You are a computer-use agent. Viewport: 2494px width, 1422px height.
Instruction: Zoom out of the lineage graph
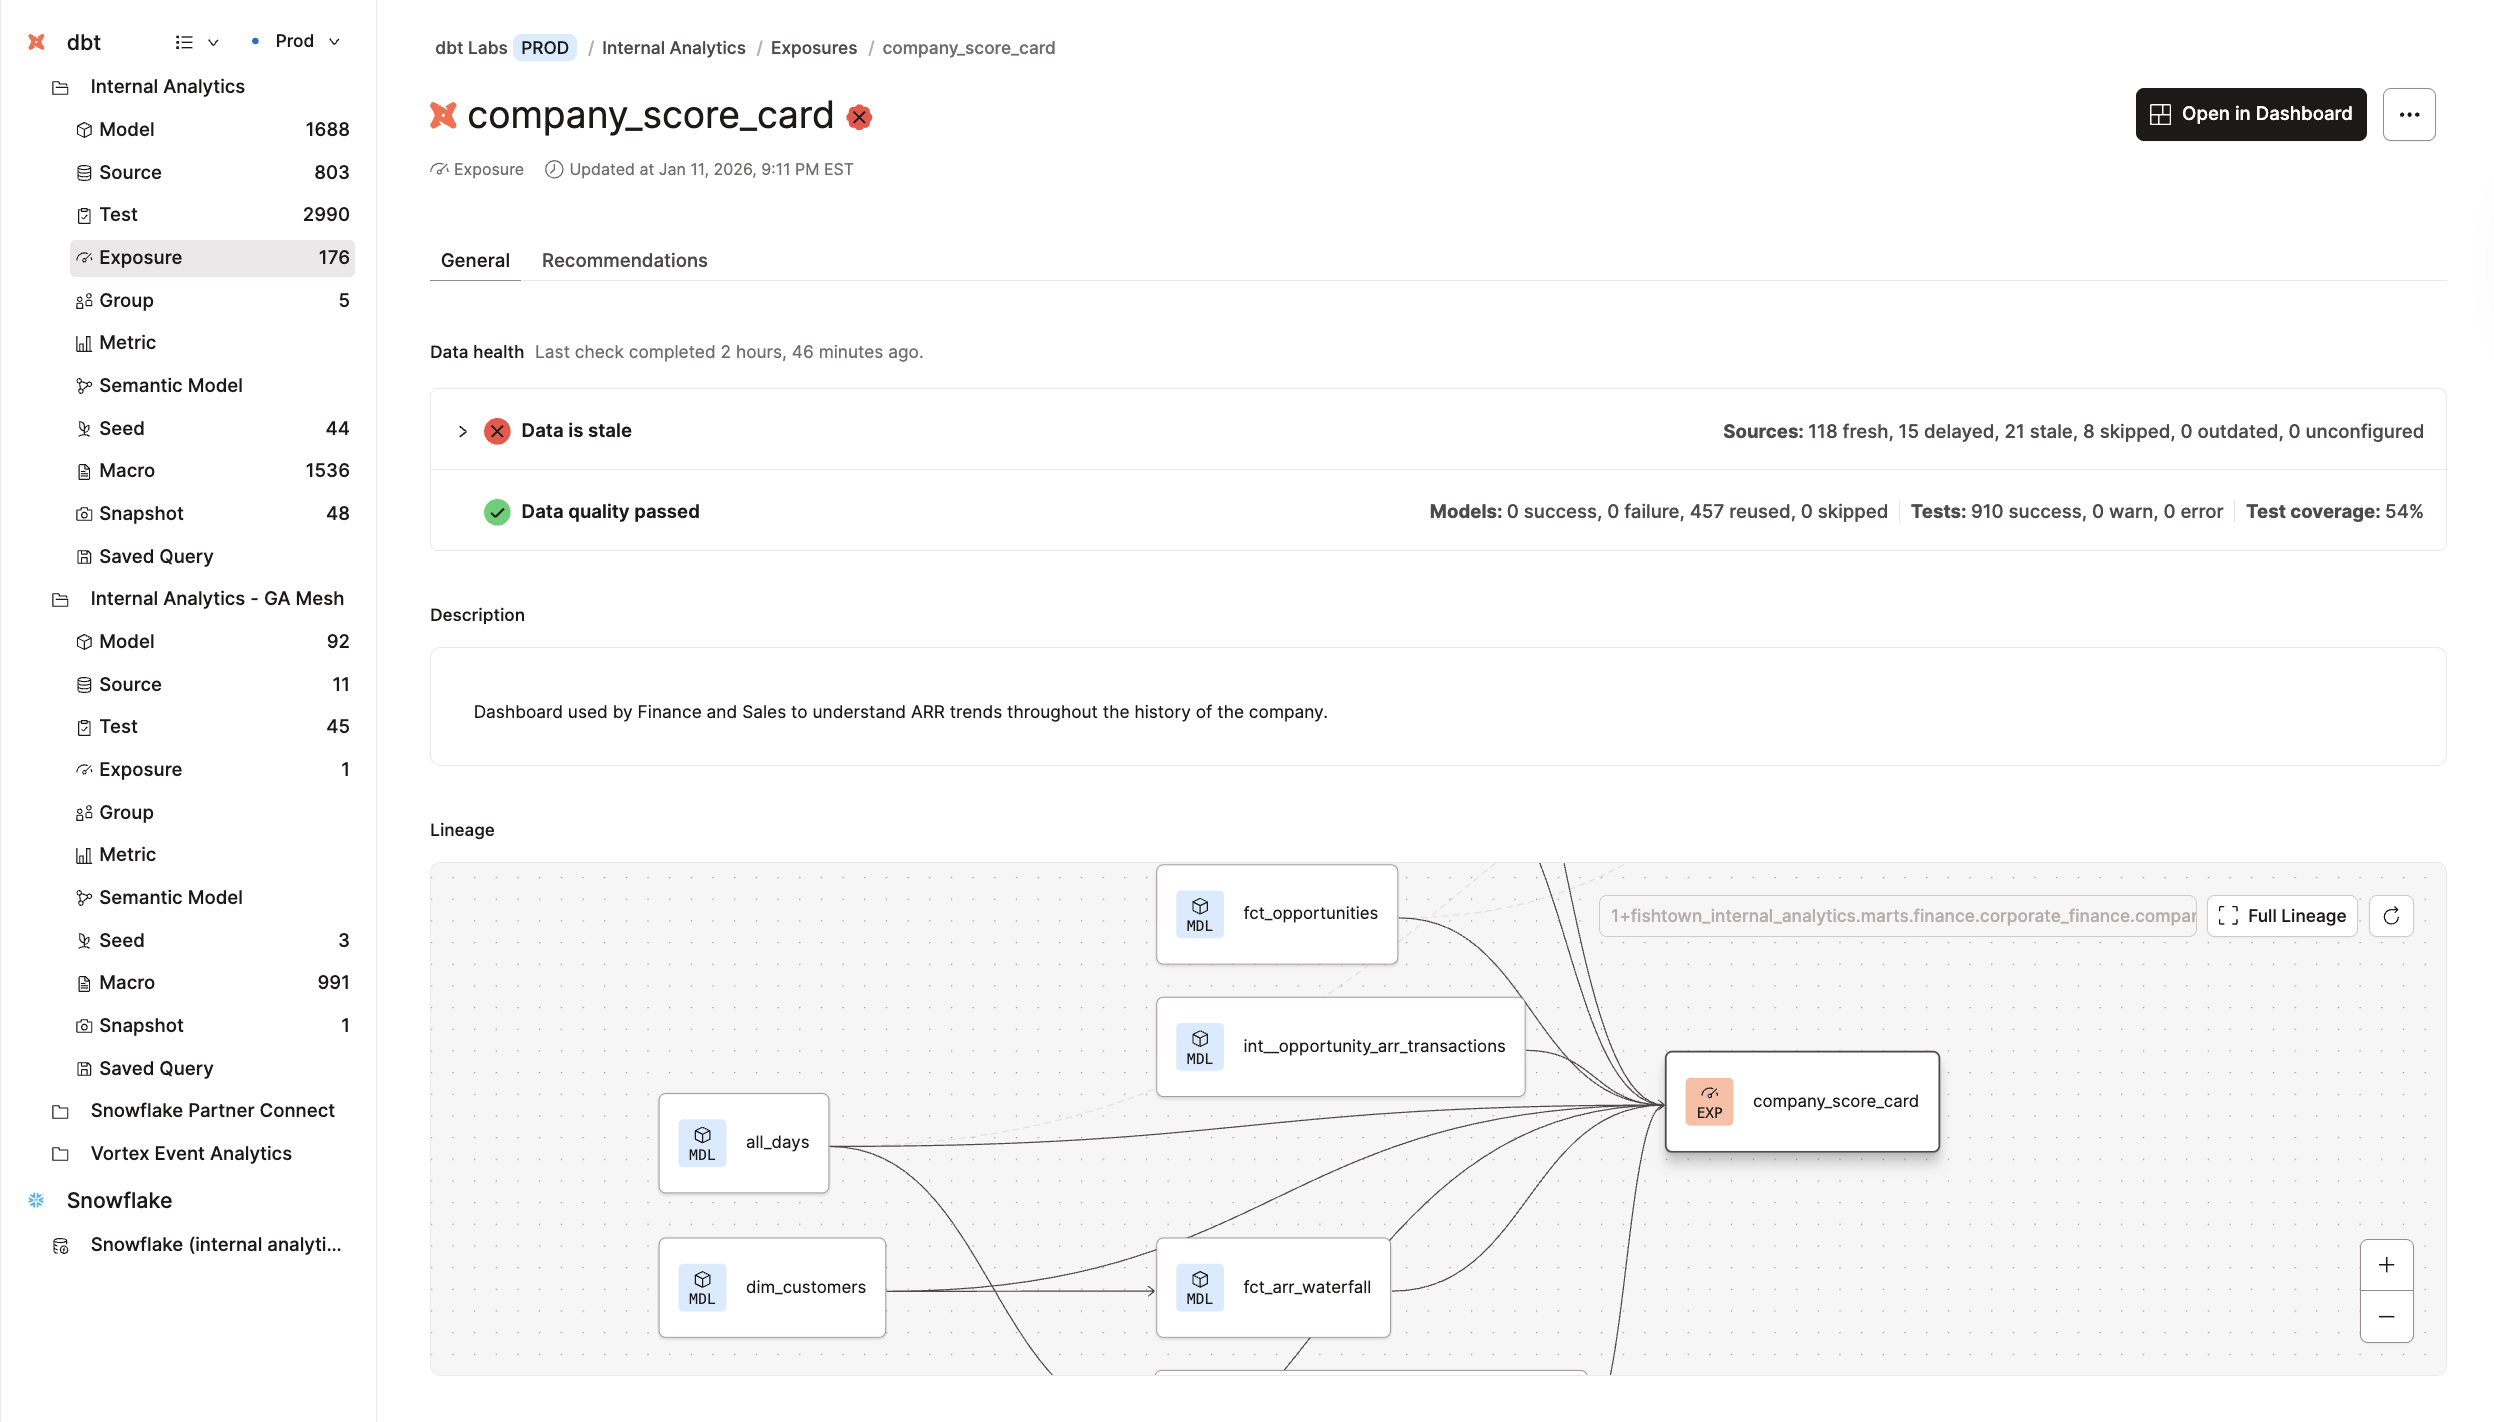[2386, 1317]
